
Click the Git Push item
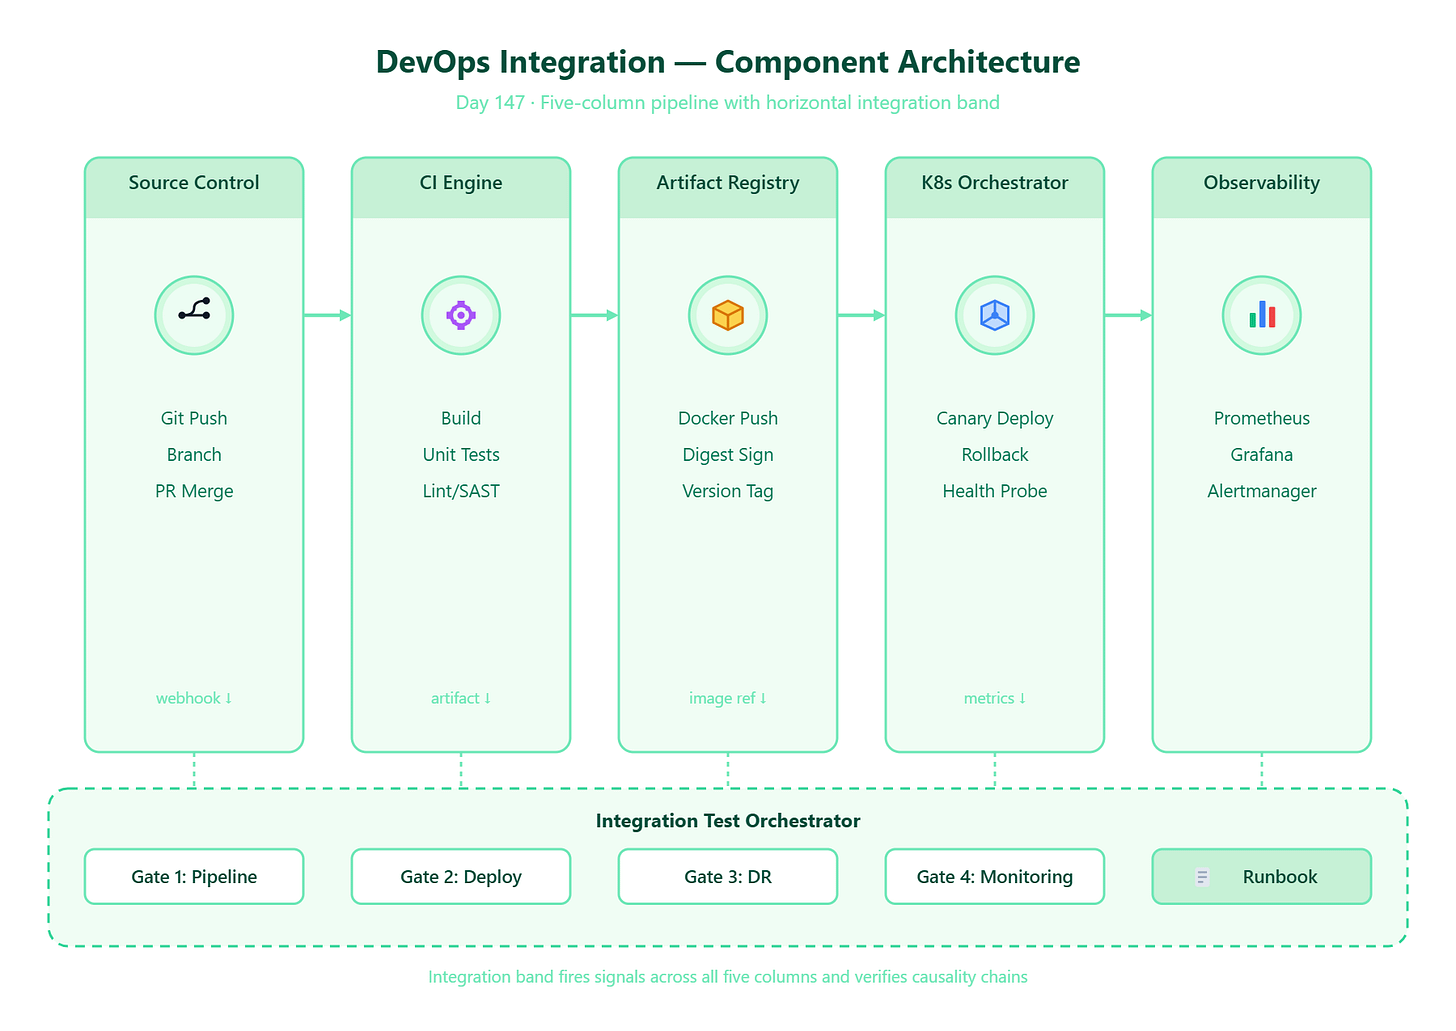pyautogui.click(x=194, y=418)
